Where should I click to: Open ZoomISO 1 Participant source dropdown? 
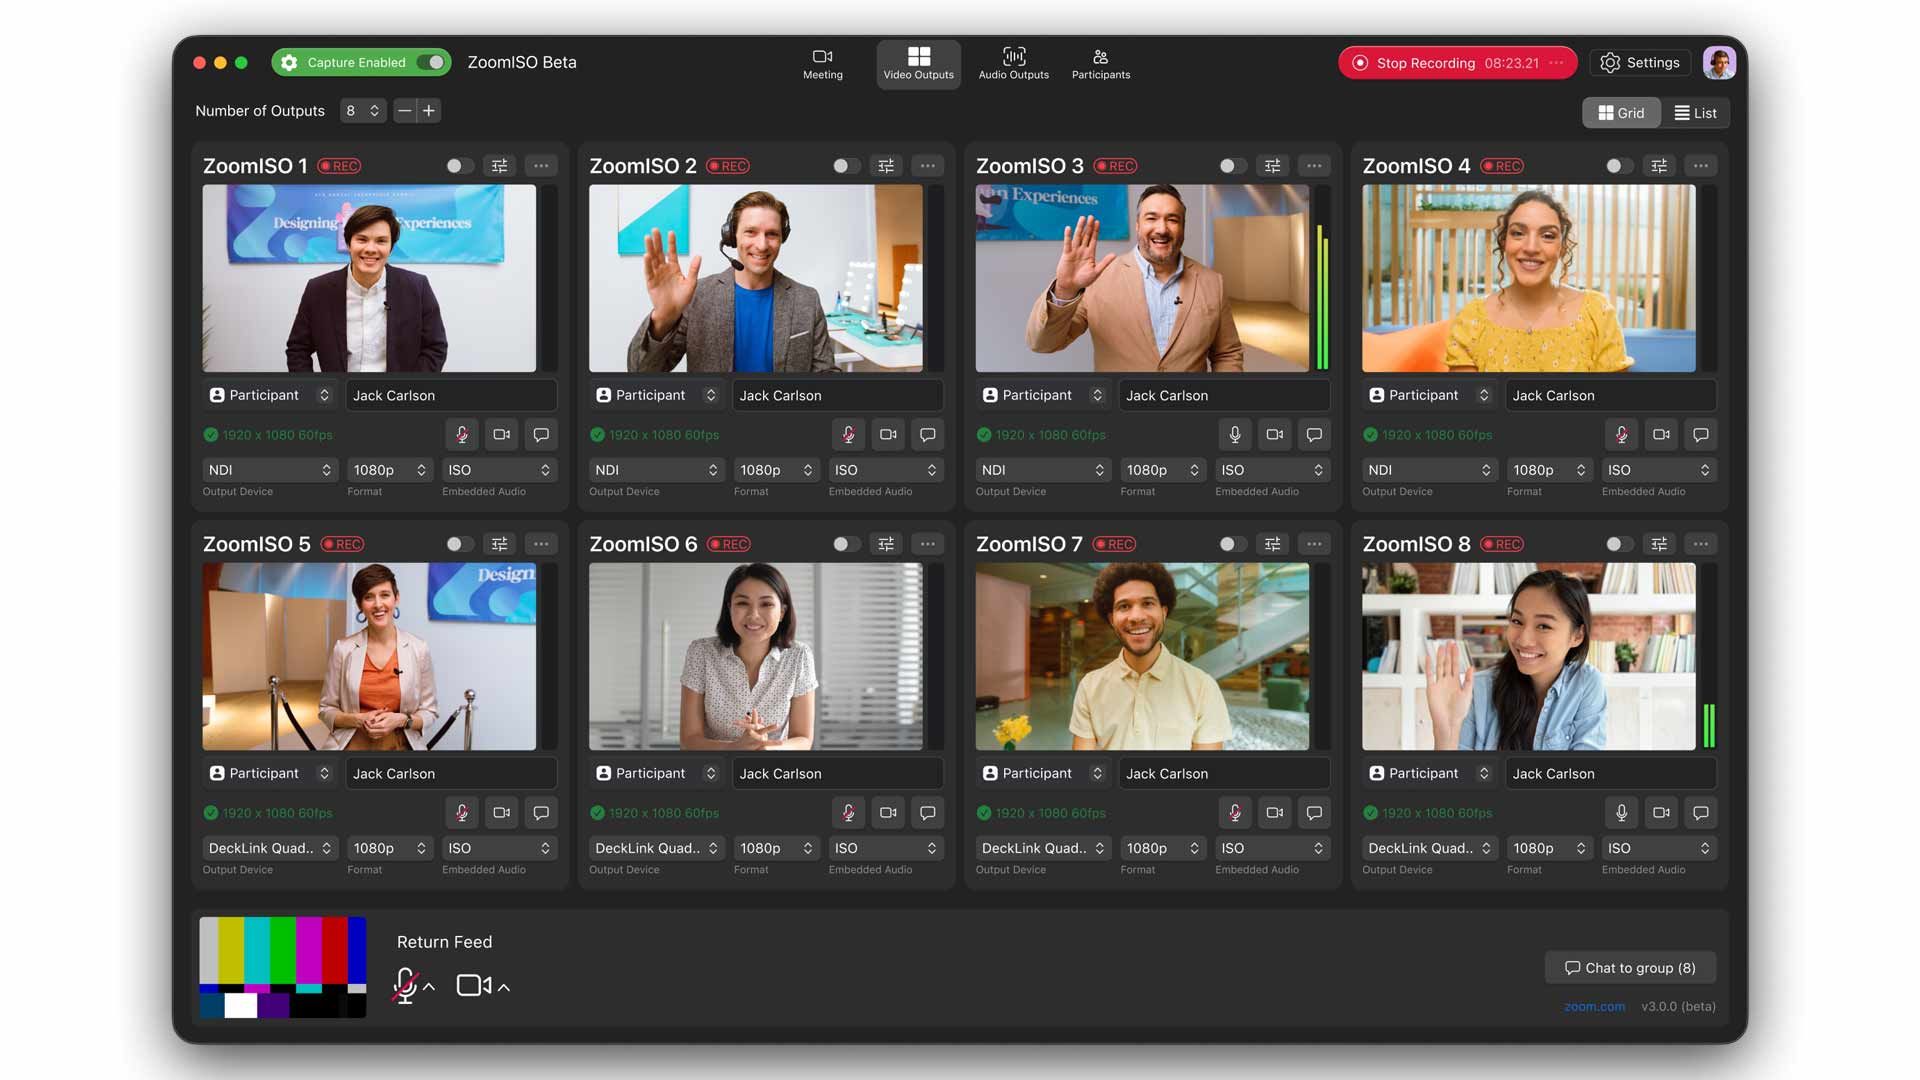(x=270, y=395)
